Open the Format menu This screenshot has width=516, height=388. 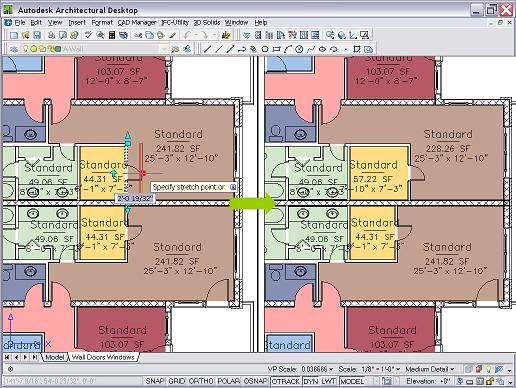[x=102, y=22]
